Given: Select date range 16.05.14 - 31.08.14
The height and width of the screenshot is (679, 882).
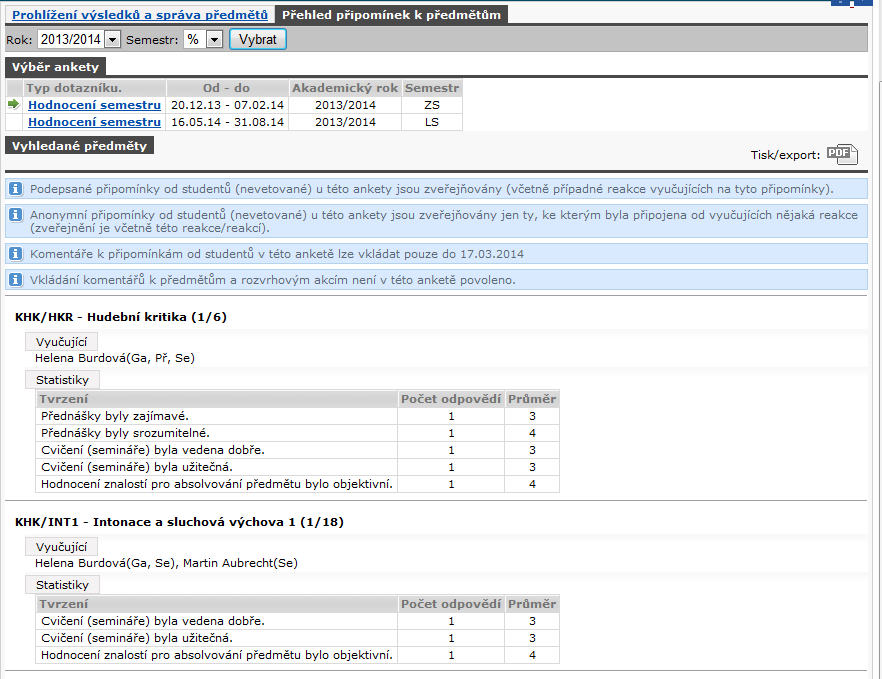Looking at the screenshot, I should click(227, 122).
